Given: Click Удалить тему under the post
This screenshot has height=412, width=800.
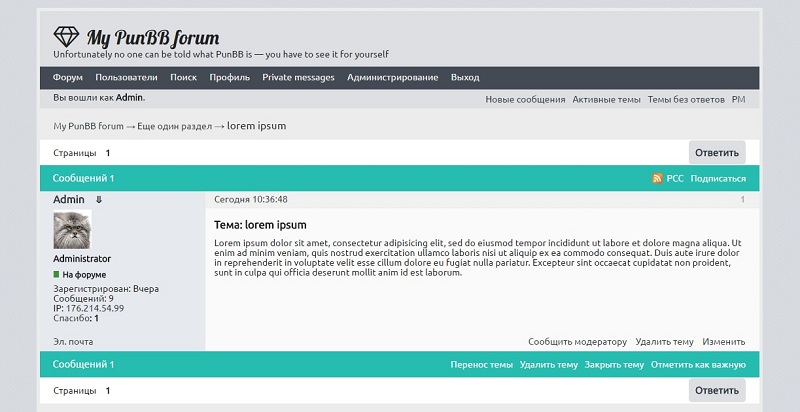Looking at the screenshot, I should point(664,342).
